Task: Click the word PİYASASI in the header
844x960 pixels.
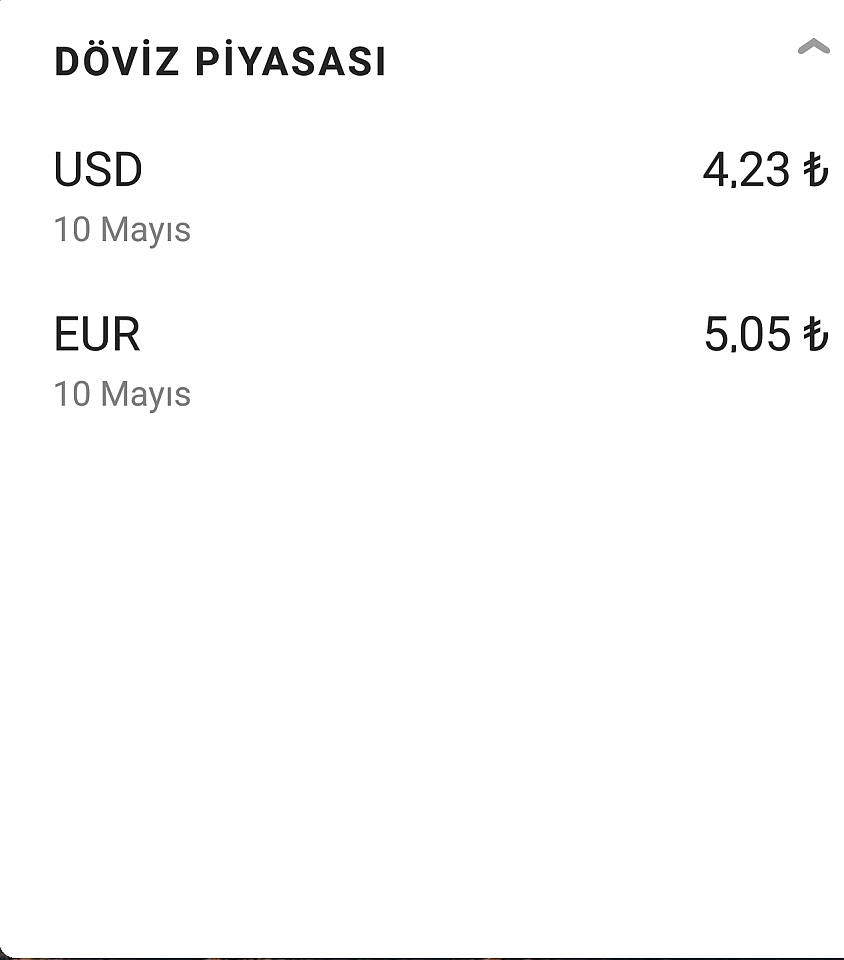Action: click(291, 60)
